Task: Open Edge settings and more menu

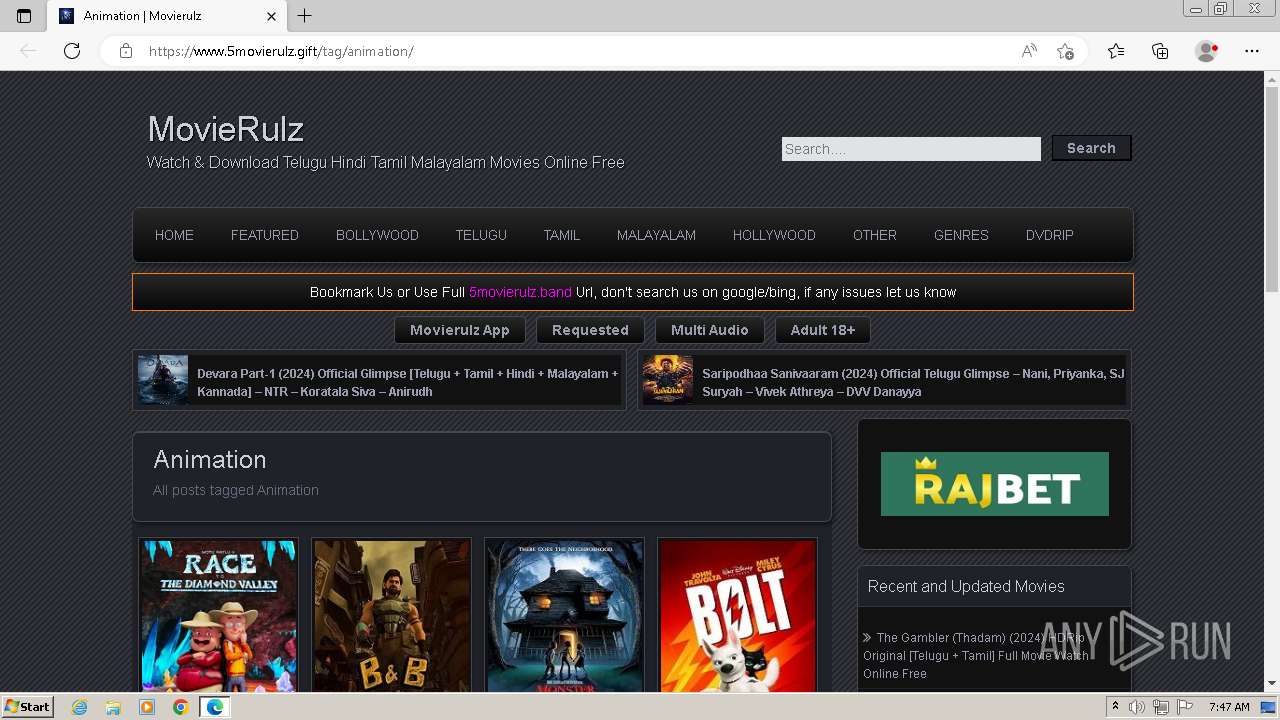Action: point(1252,51)
